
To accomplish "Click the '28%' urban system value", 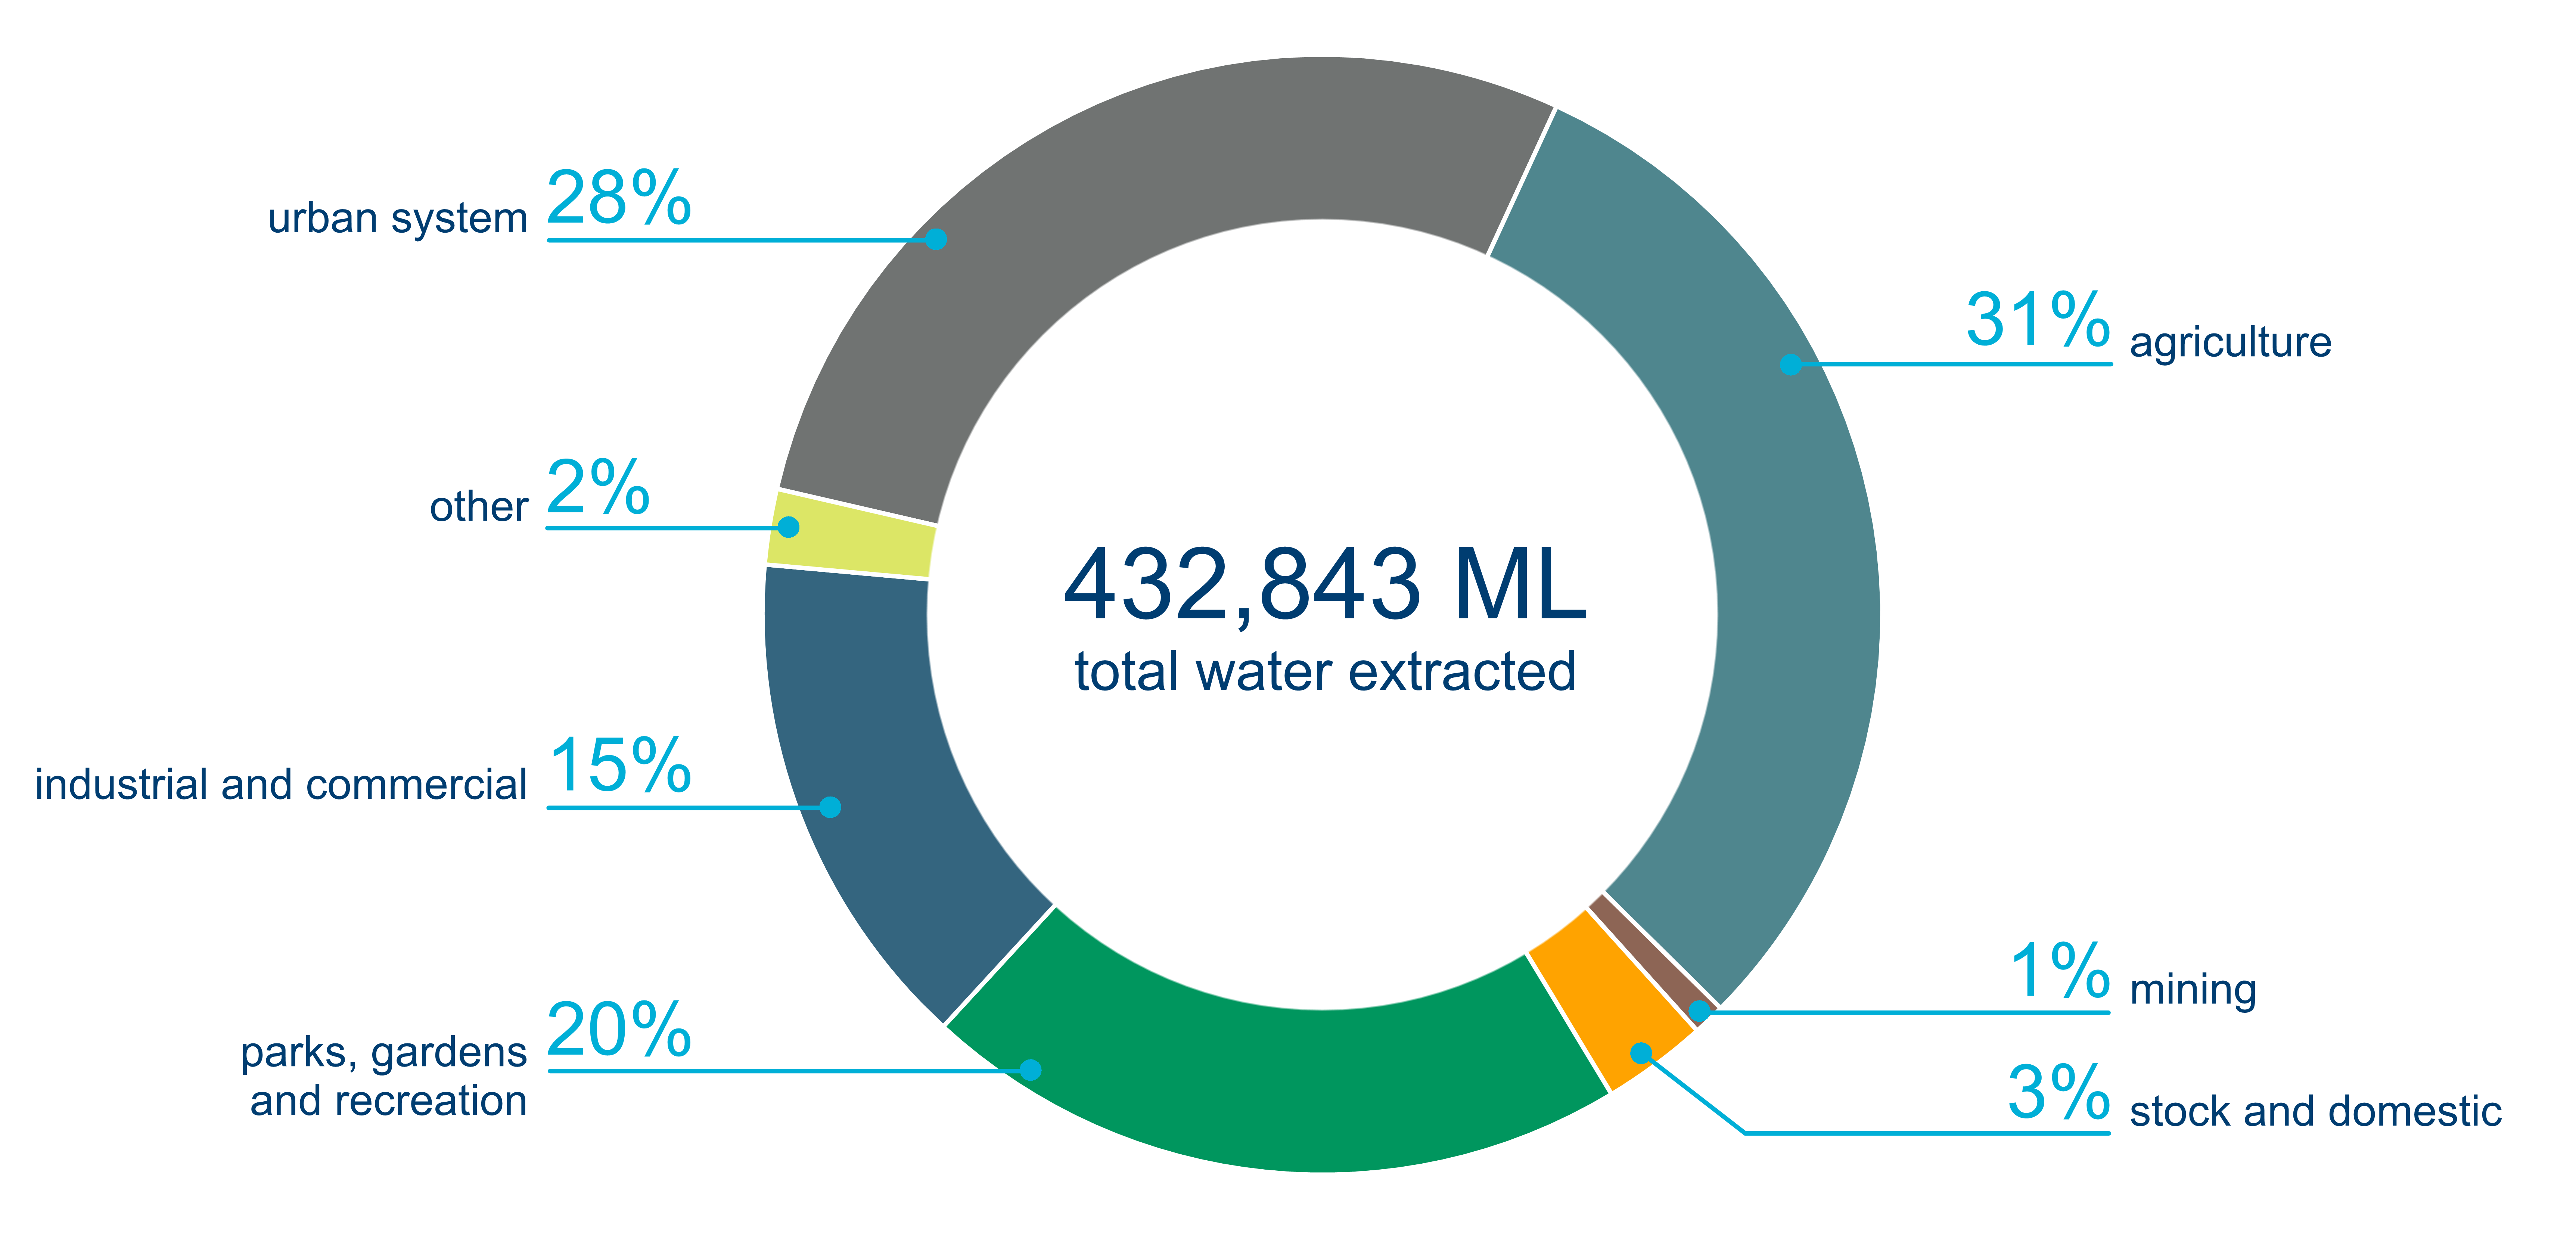I will pos(619,198).
